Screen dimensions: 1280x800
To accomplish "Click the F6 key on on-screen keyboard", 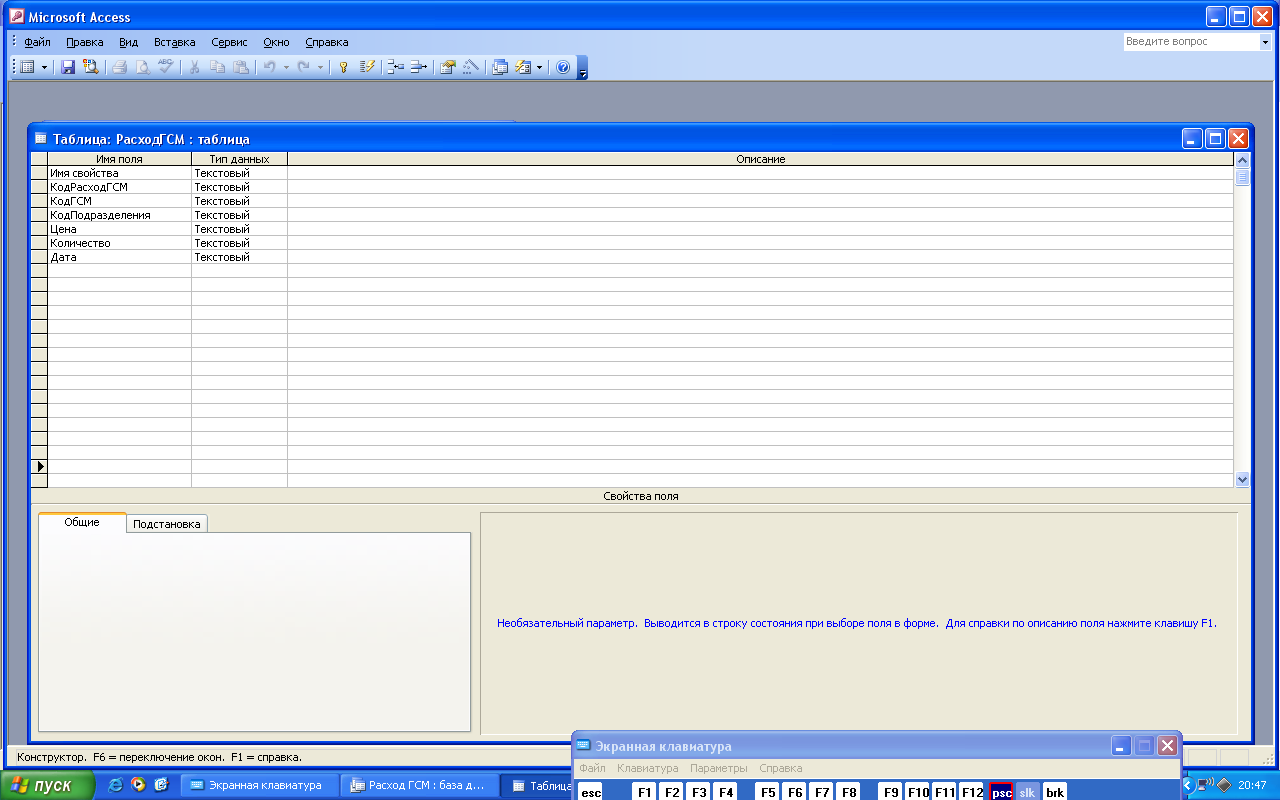I will click(794, 792).
